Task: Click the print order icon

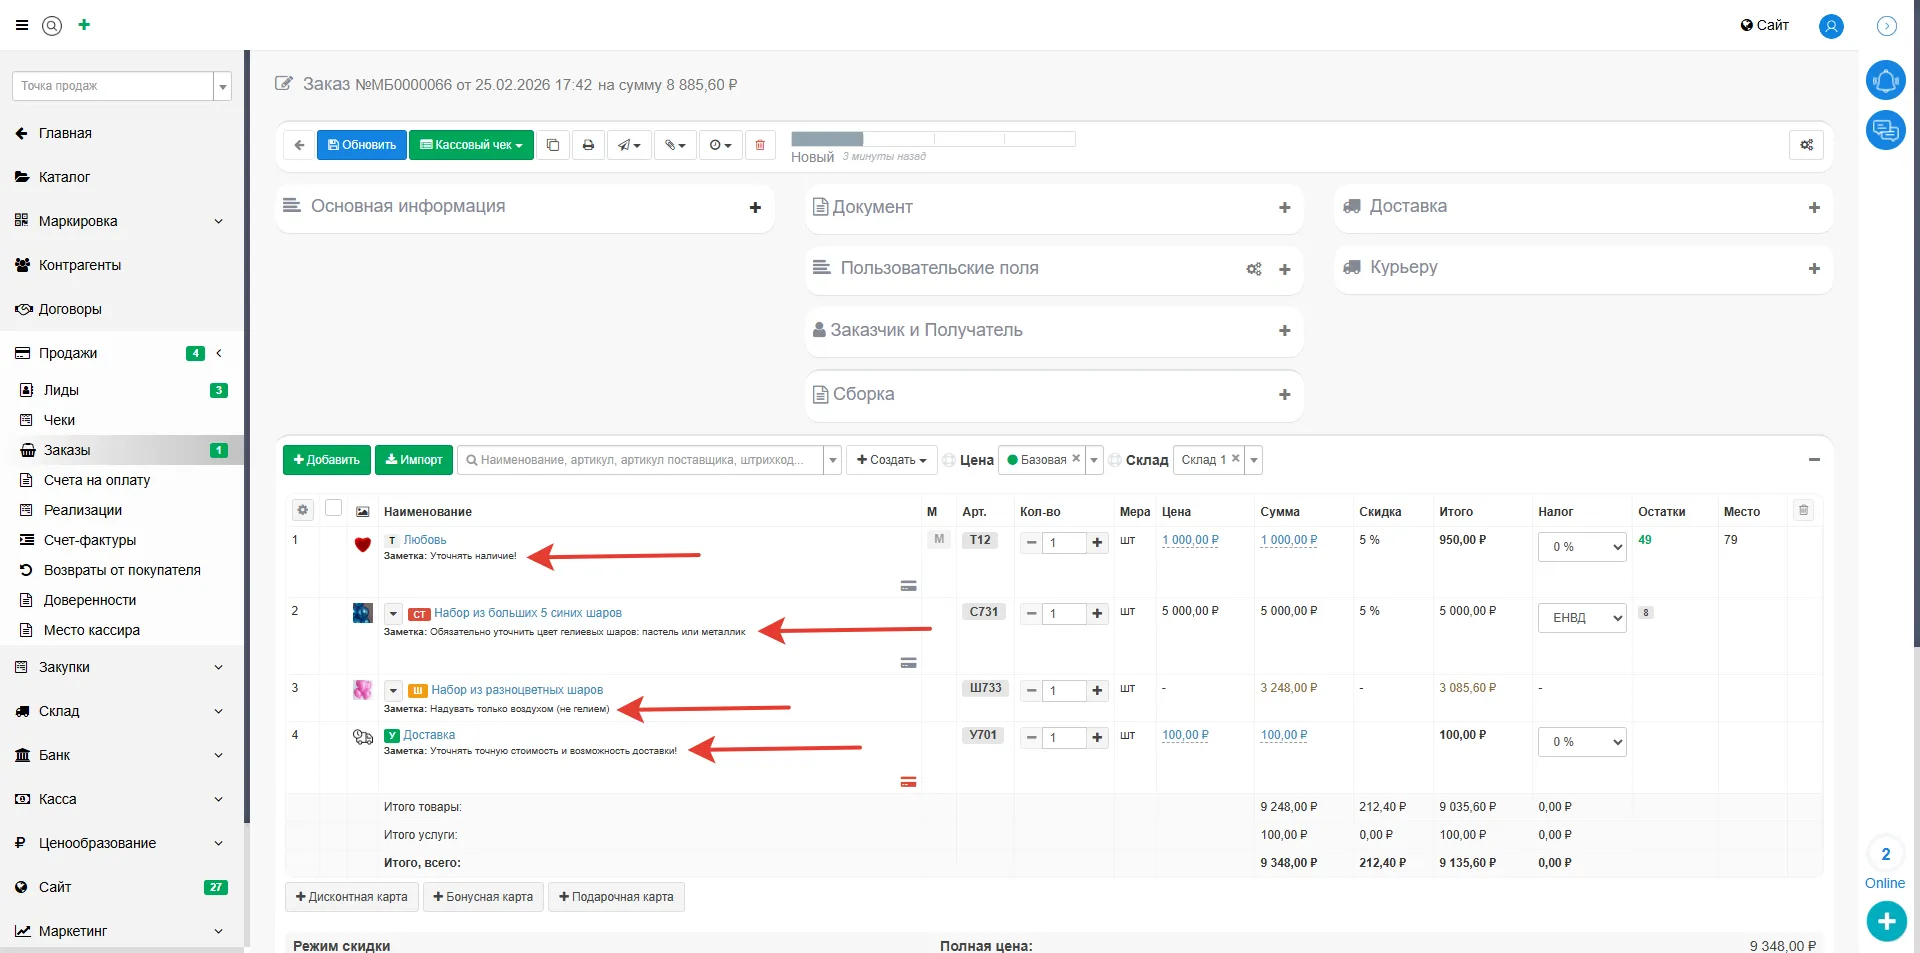Action: click(588, 145)
